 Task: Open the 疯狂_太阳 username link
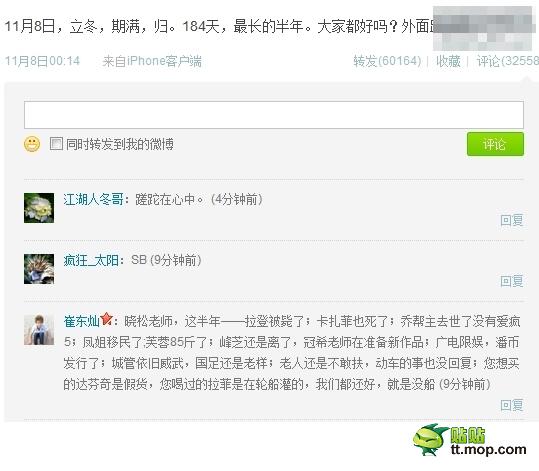(x=91, y=260)
